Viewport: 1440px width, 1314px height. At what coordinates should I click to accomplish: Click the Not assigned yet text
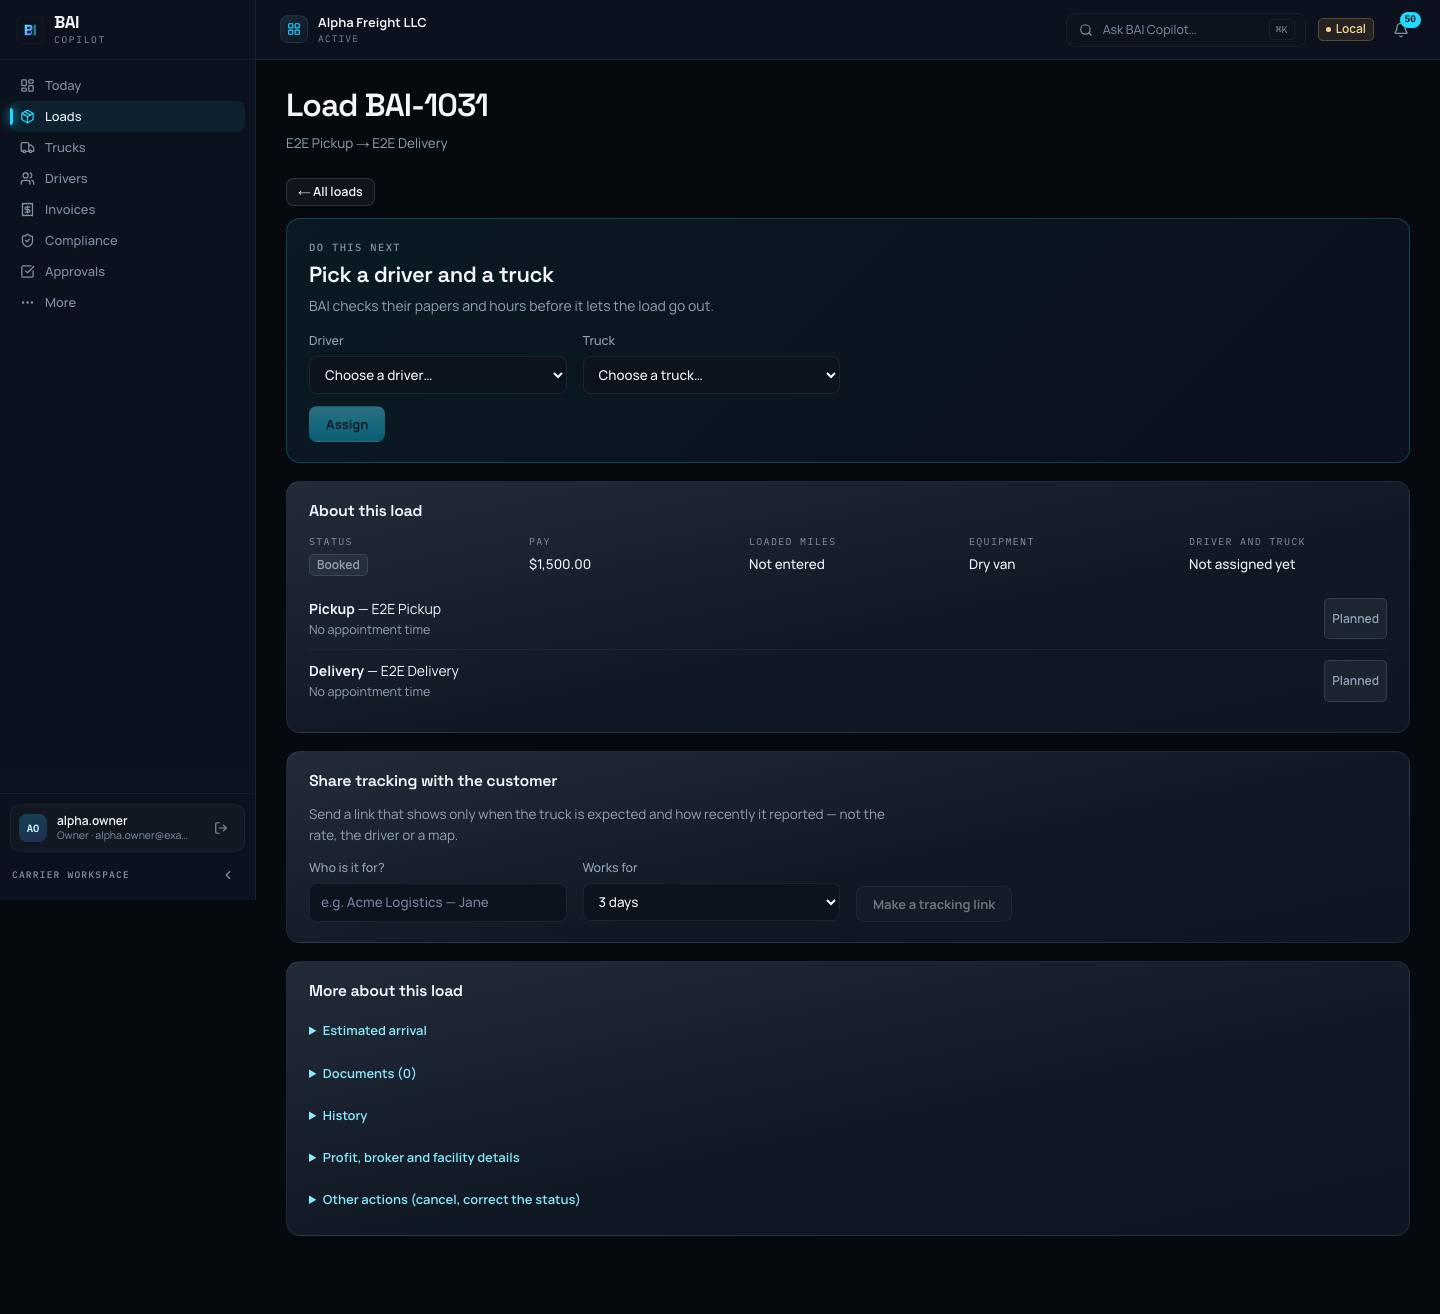click(x=1242, y=565)
